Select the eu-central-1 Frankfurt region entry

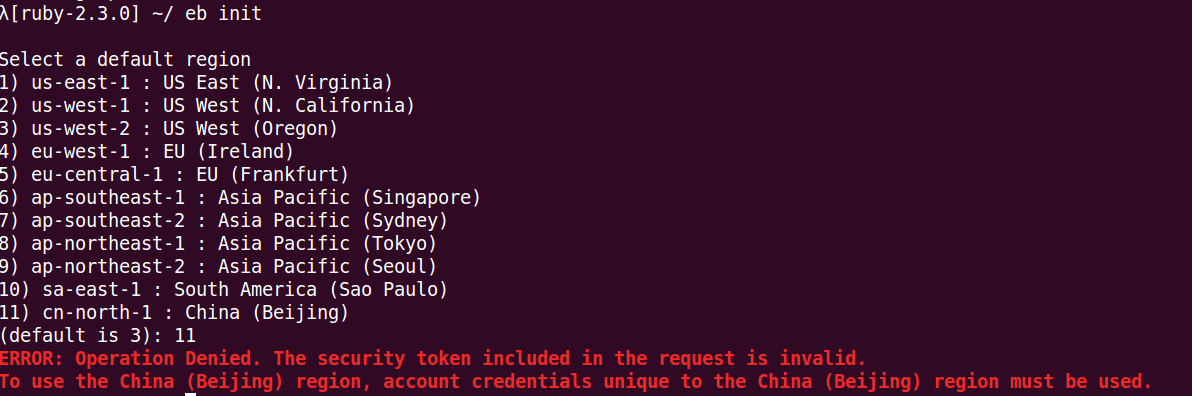[174, 174]
